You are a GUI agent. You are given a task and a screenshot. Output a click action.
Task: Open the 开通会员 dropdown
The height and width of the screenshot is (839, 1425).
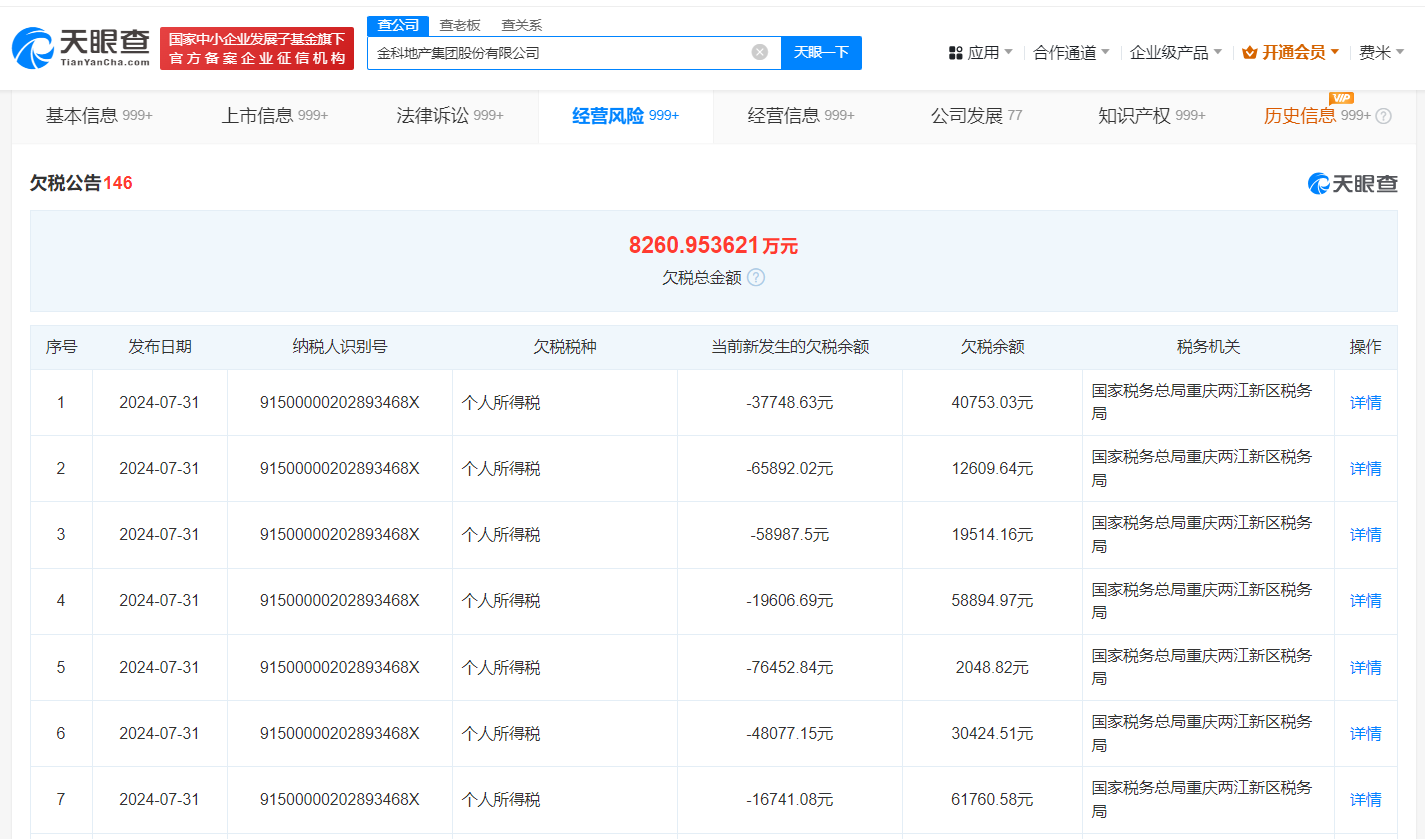[x=1296, y=53]
